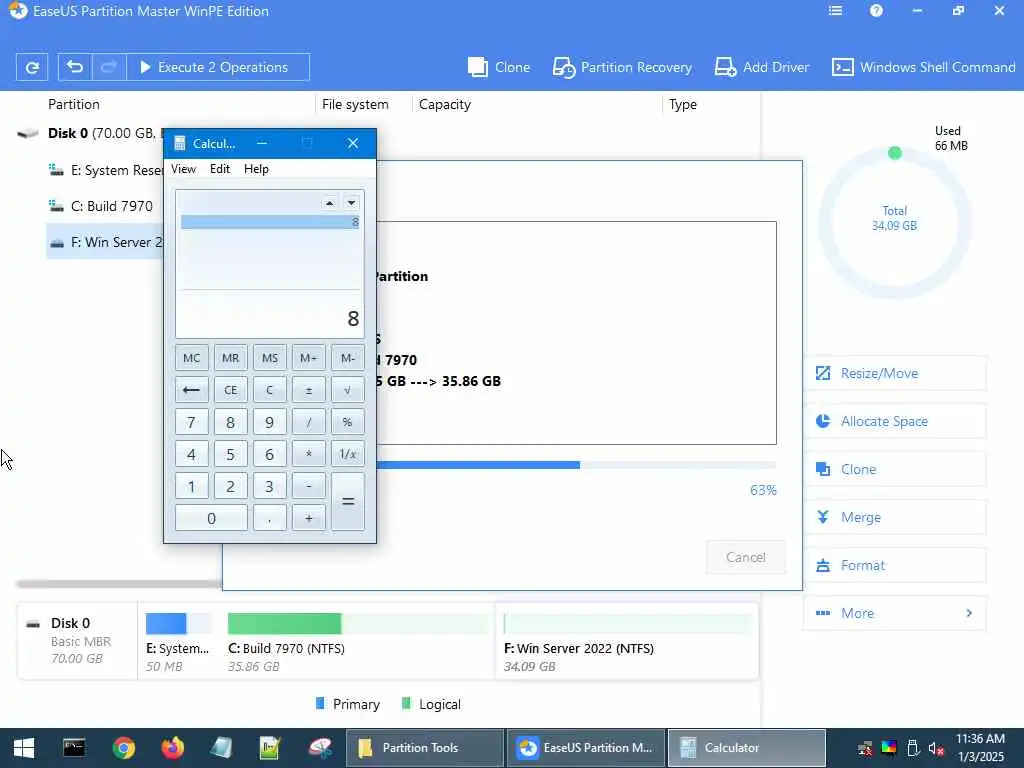Click Format in the side panel
Viewport: 1024px width, 768px height.
[x=895, y=566]
